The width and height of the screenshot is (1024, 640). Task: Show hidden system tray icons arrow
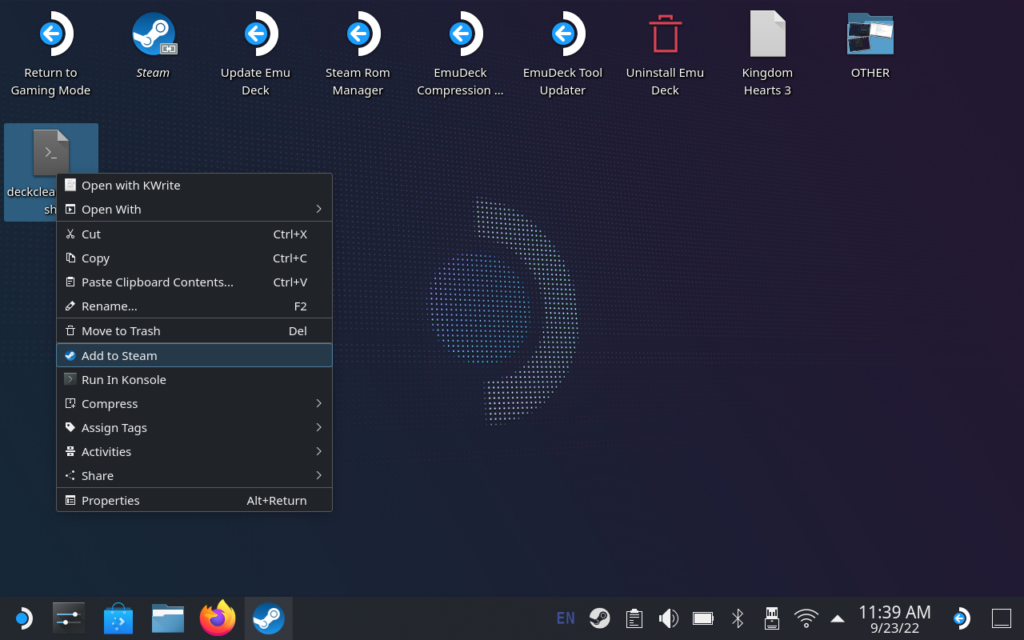pos(837,618)
